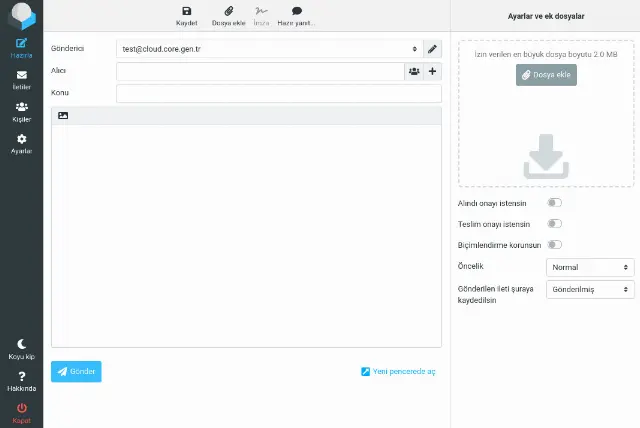Toggle Teslim onayı istensin switch
The height and width of the screenshot is (428, 640).
click(x=554, y=224)
